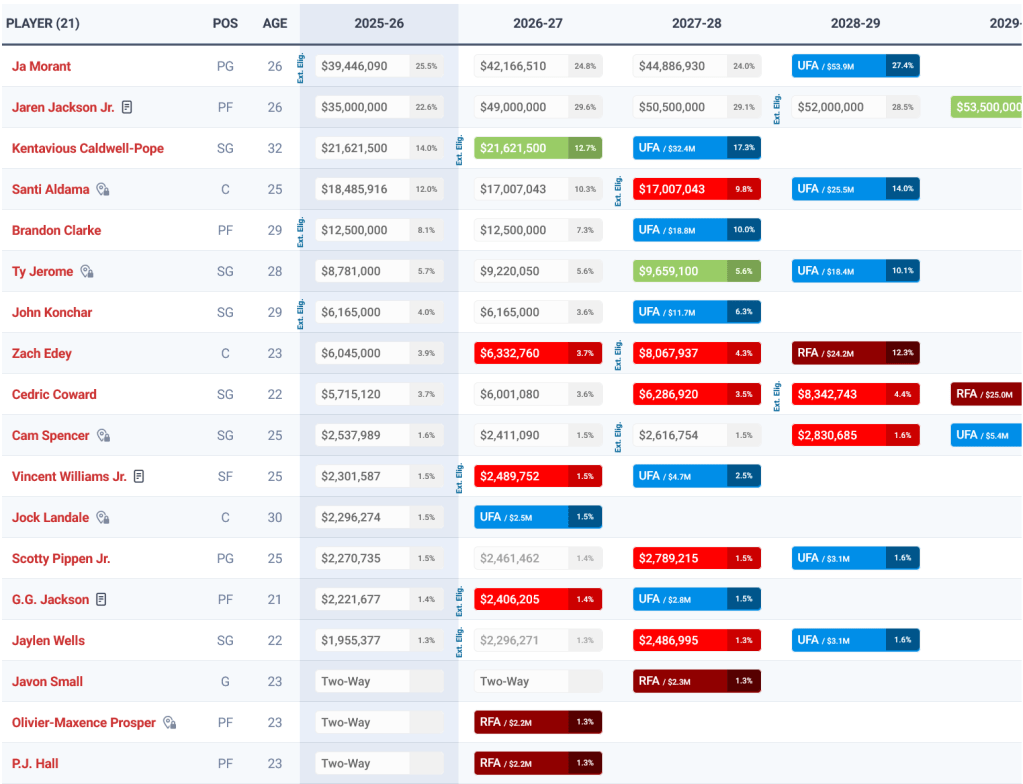The image size is (1023, 784).
Task: Open Ja Morant's player page
Action: 41,66
